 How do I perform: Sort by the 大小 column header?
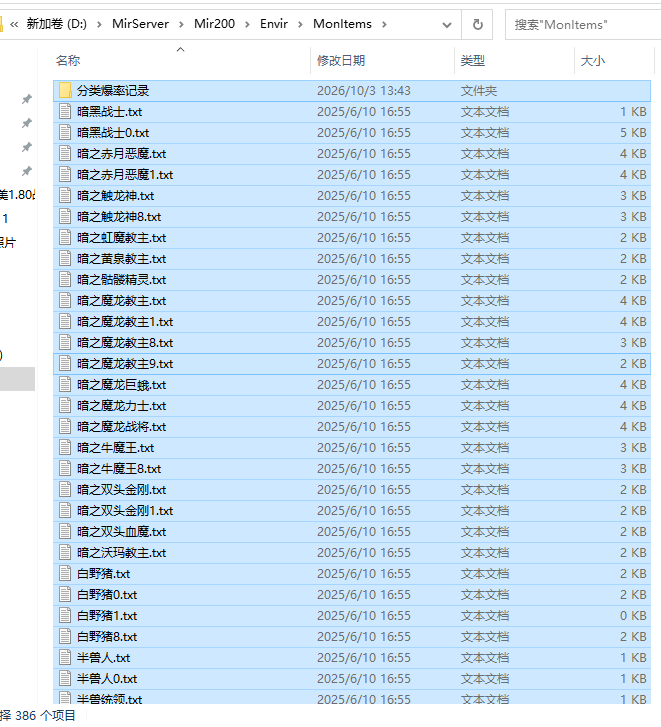click(593, 60)
